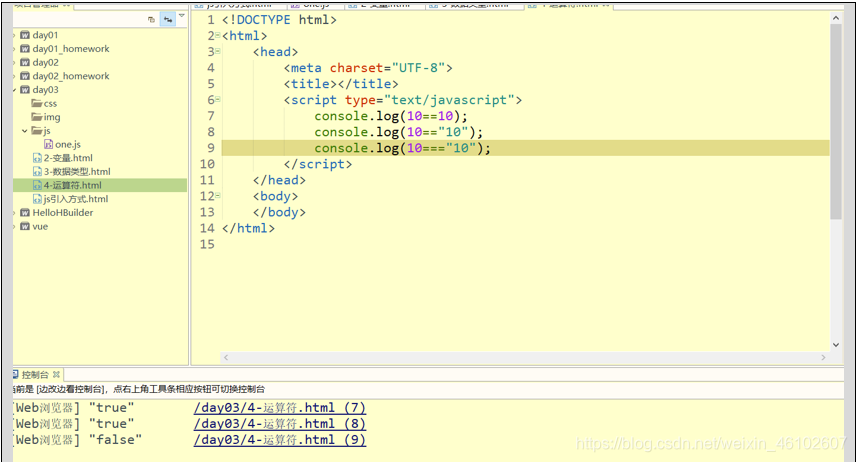This screenshot has width=857, height=462.
Task: Click line number 15 in gutter
Action: click(x=207, y=244)
